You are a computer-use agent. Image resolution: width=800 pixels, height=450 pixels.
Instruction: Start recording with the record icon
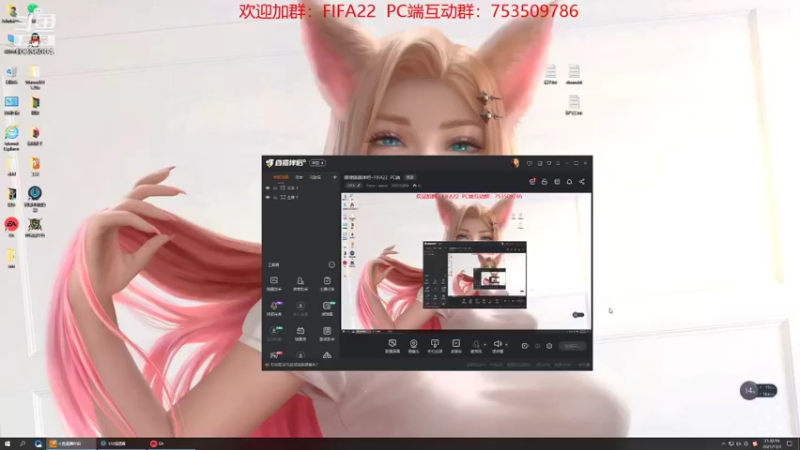click(524, 346)
